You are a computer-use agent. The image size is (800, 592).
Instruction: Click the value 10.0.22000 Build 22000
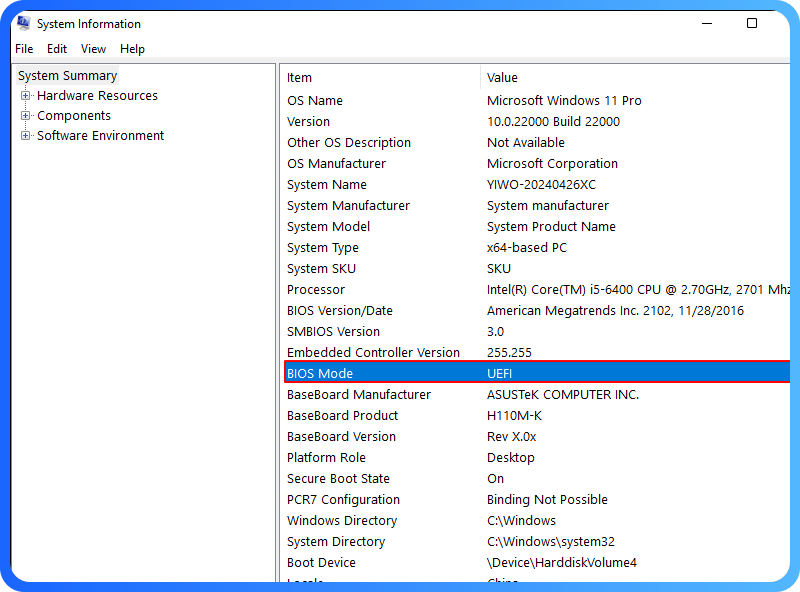(553, 121)
